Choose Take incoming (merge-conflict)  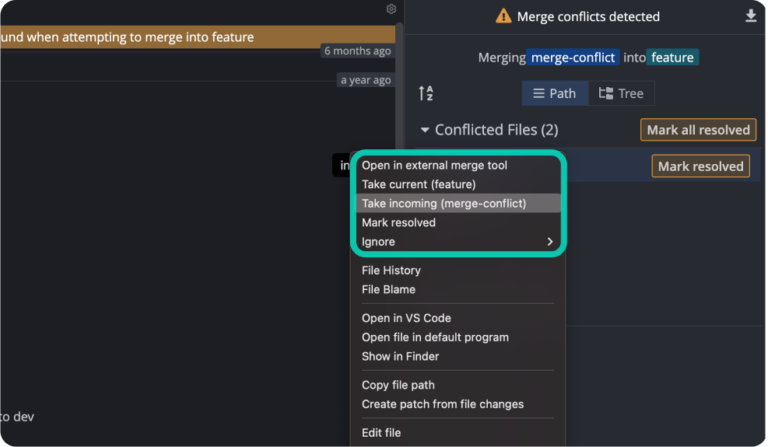(443, 203)
